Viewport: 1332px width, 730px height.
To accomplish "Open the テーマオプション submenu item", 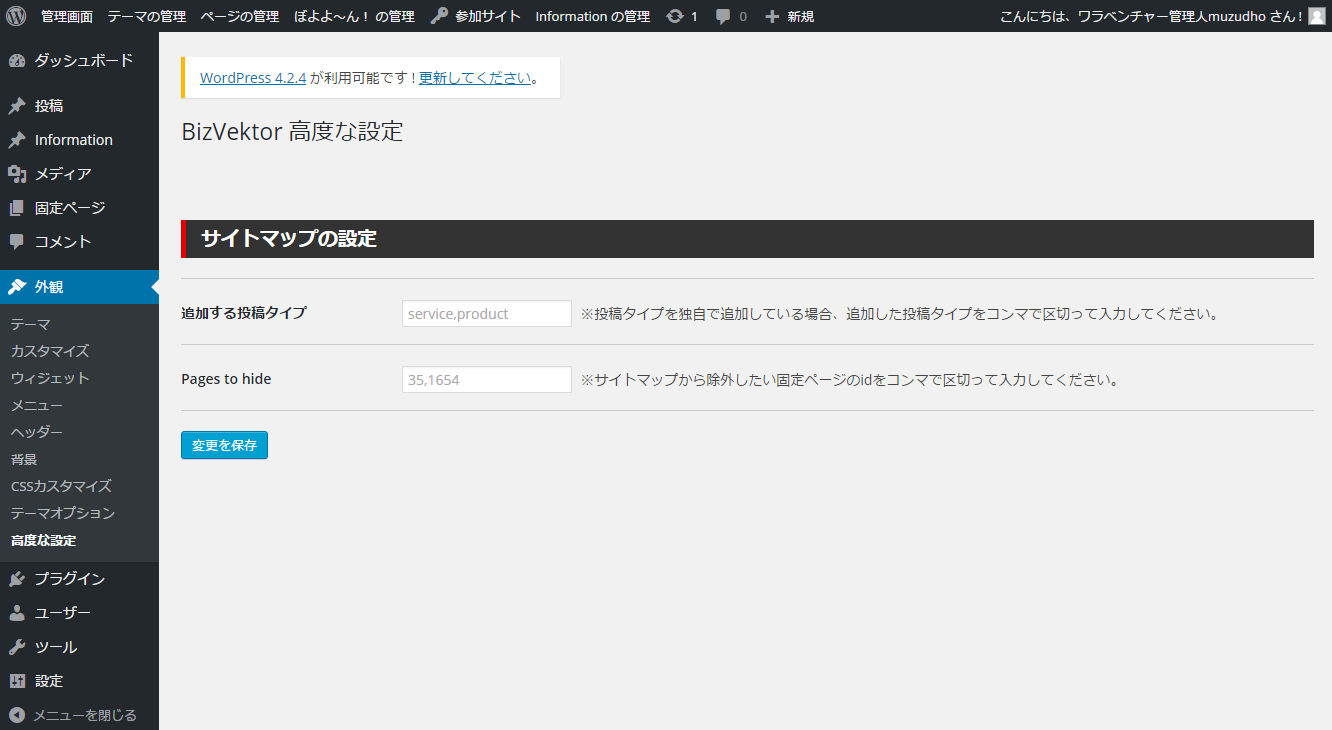I will point(63,513).
